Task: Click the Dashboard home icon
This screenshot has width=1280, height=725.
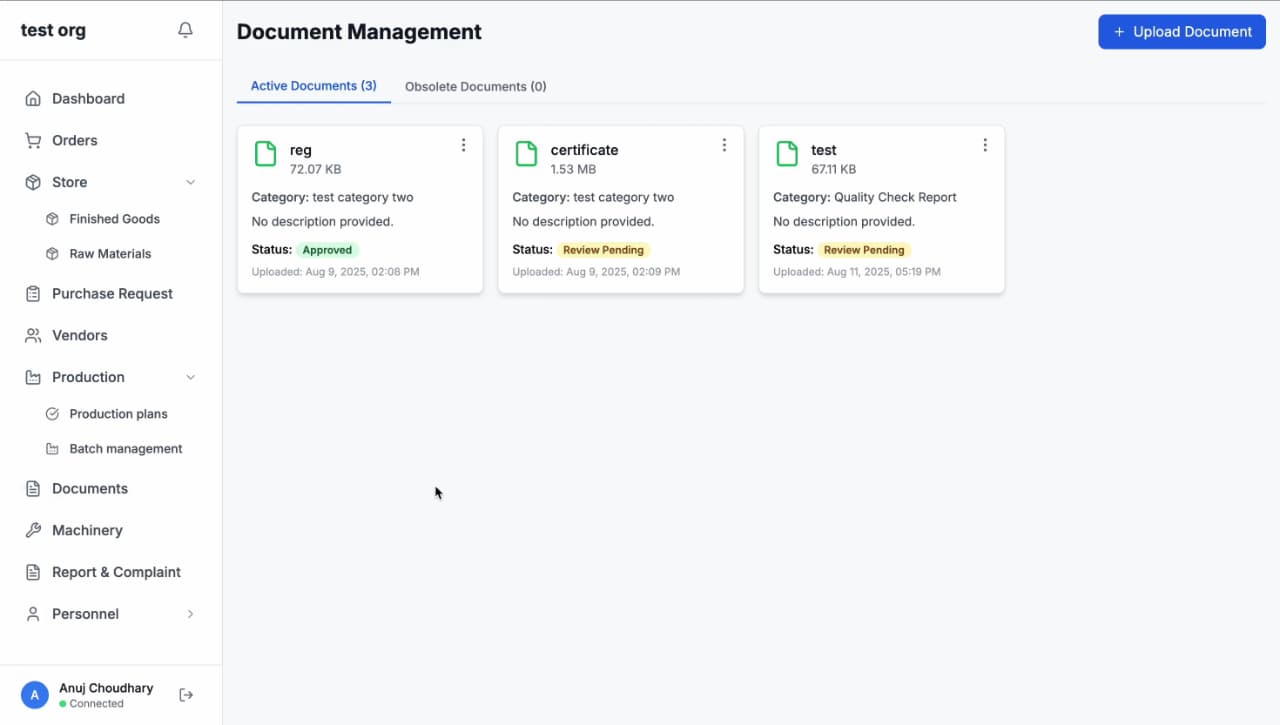Action: pos(33,99)
